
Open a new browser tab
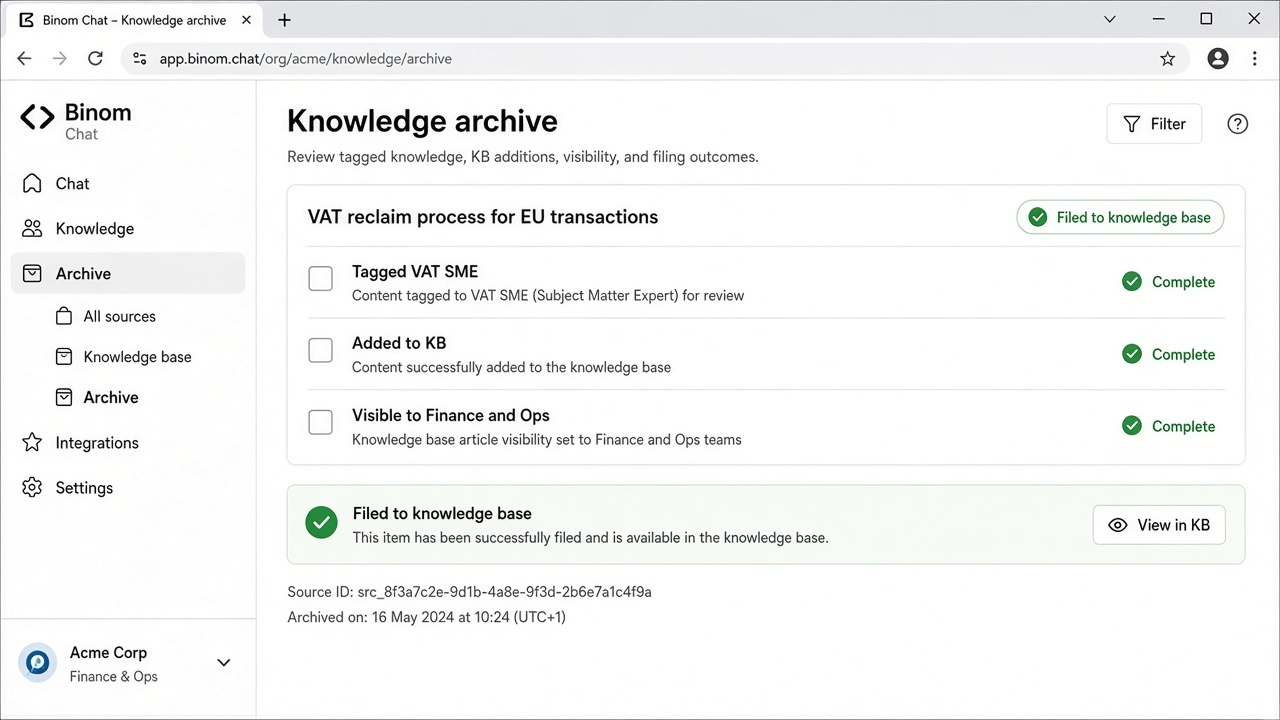285,20
